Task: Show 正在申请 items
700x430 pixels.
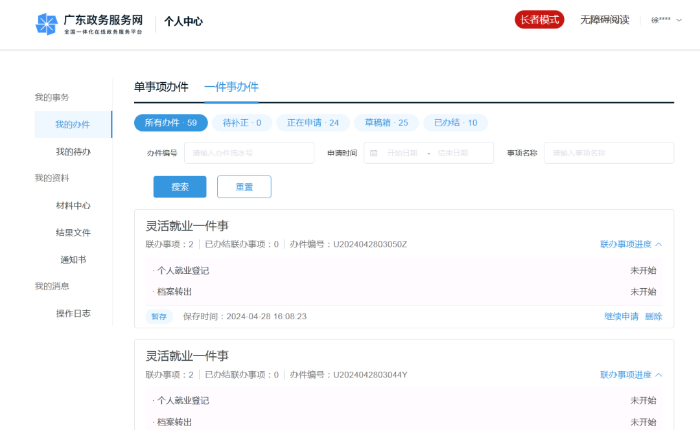Action: coord(313,123)
